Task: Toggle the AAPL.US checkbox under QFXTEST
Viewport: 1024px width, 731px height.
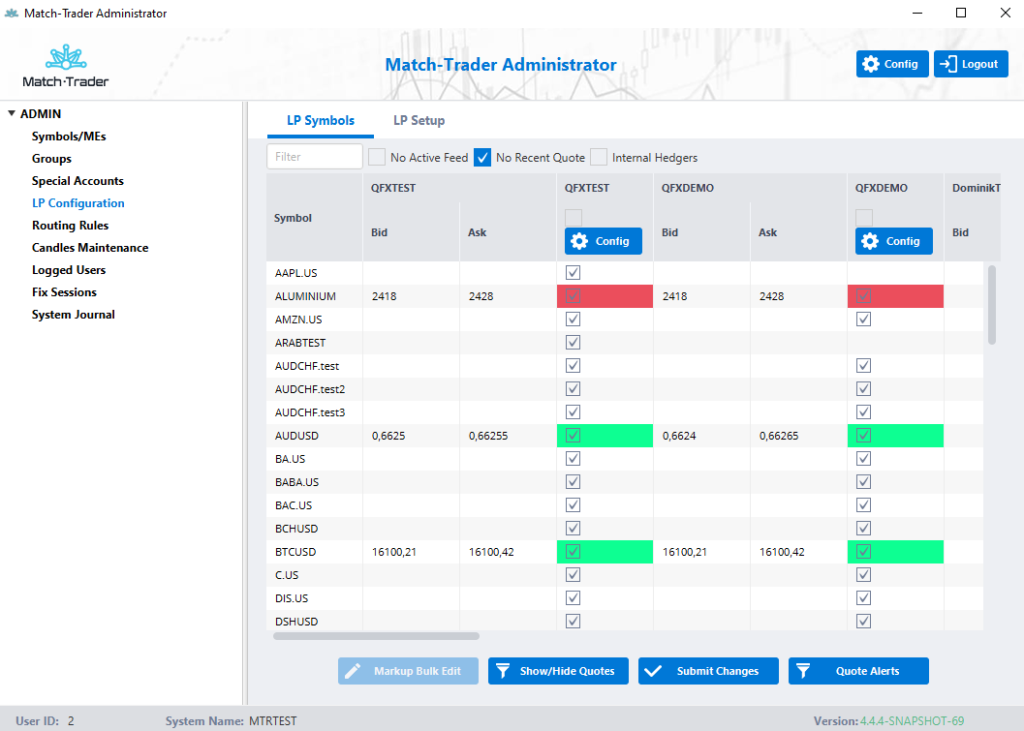Action: (573, 272)
